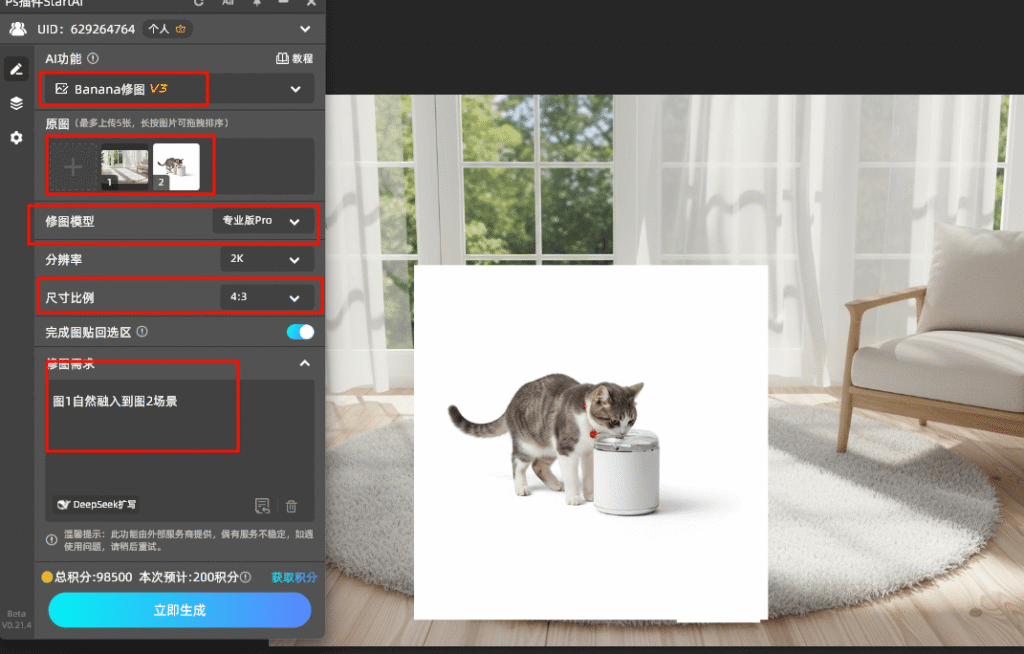Open the layers stack sidebar icon
This screenshot has height=654, width=1024.
(x=16, y=103)
